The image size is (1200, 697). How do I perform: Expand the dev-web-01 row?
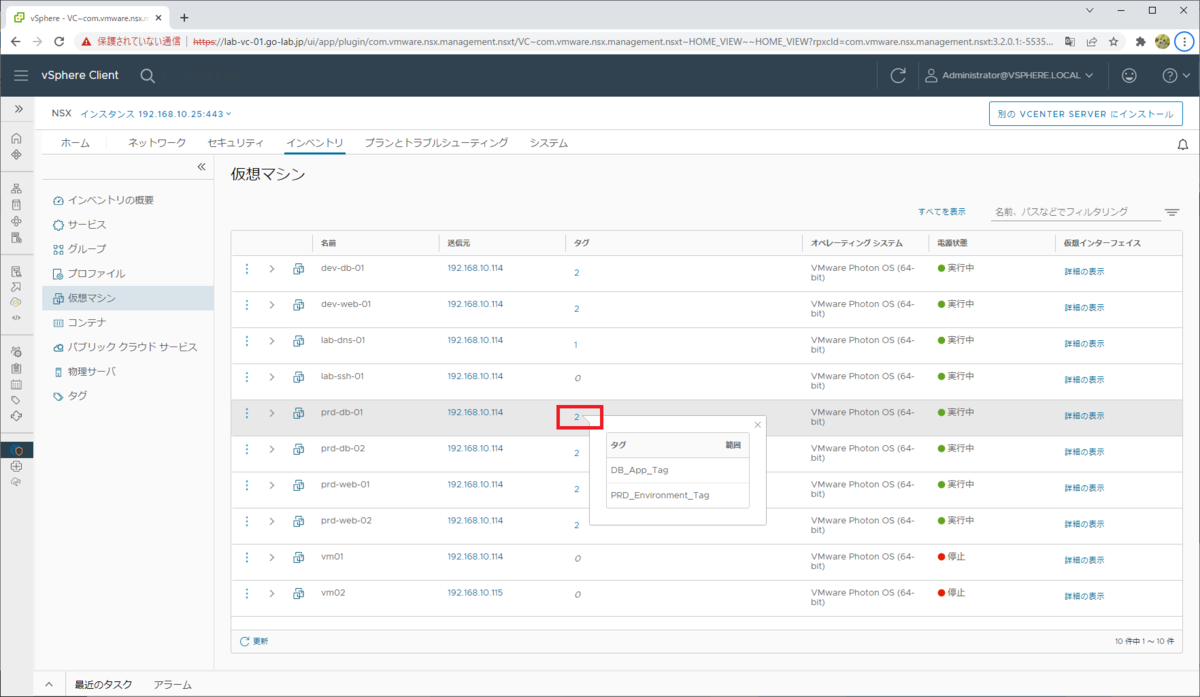tap(271, 305)
